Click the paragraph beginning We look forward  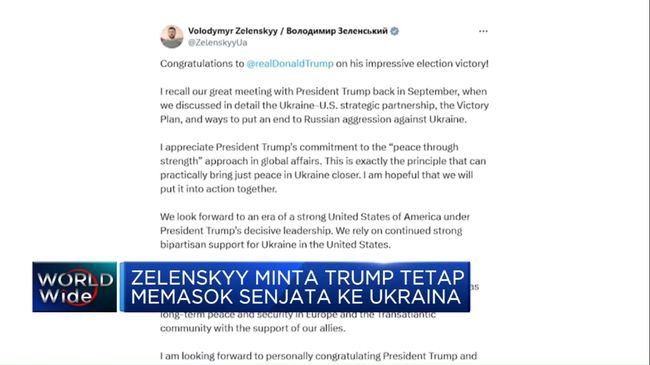(315, 231)
